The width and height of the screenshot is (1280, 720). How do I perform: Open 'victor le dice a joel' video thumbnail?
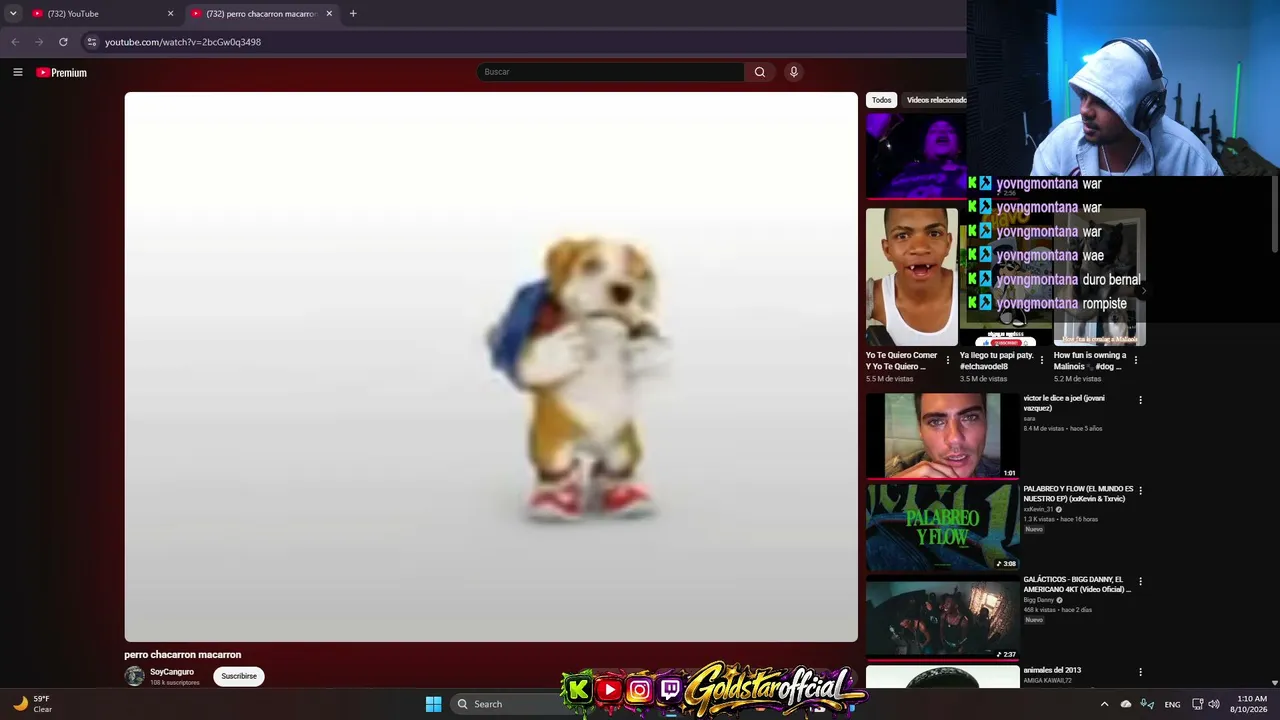(x=943, y=436)
